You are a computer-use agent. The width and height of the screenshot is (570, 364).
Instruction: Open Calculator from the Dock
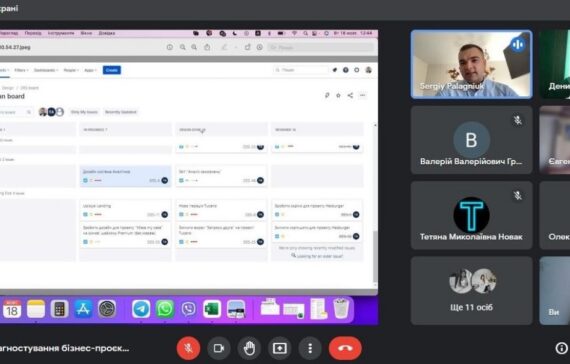59,309
